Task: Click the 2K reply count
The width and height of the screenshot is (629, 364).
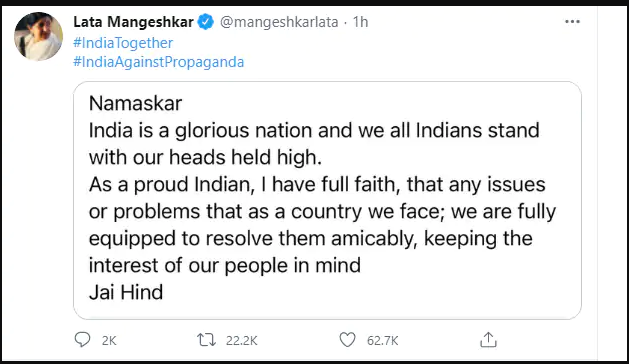Action: point(109,341)
